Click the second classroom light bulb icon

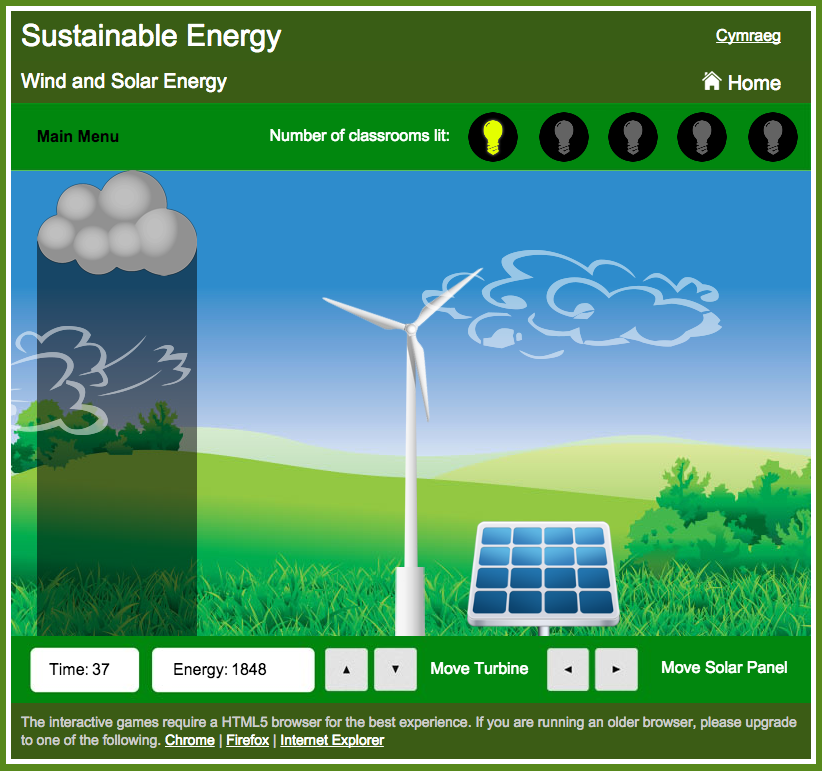click(564, 137)
